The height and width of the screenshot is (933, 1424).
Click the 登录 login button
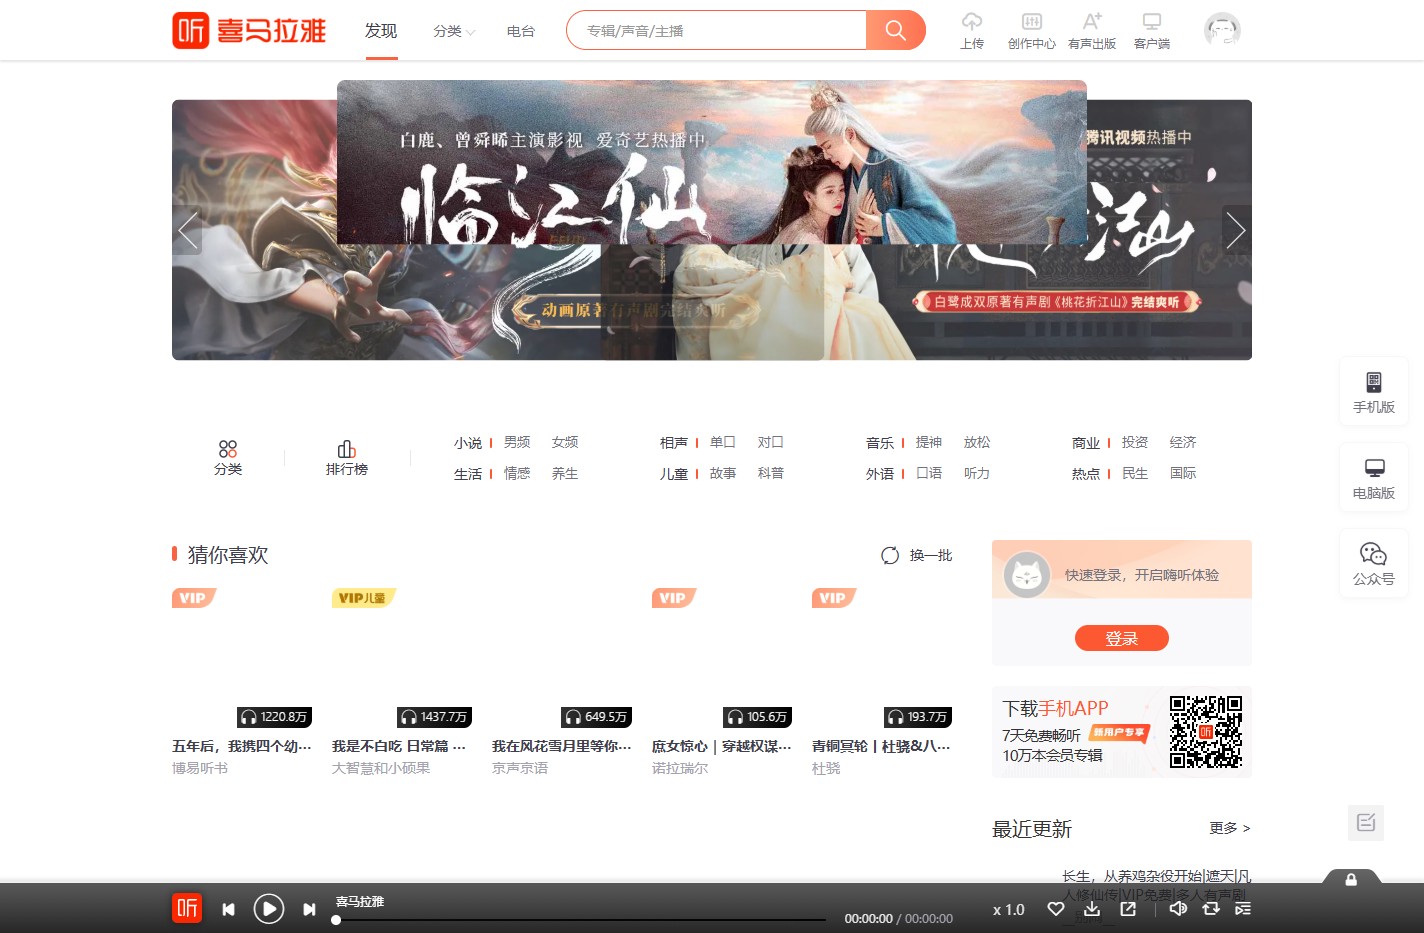point(1122,638)
